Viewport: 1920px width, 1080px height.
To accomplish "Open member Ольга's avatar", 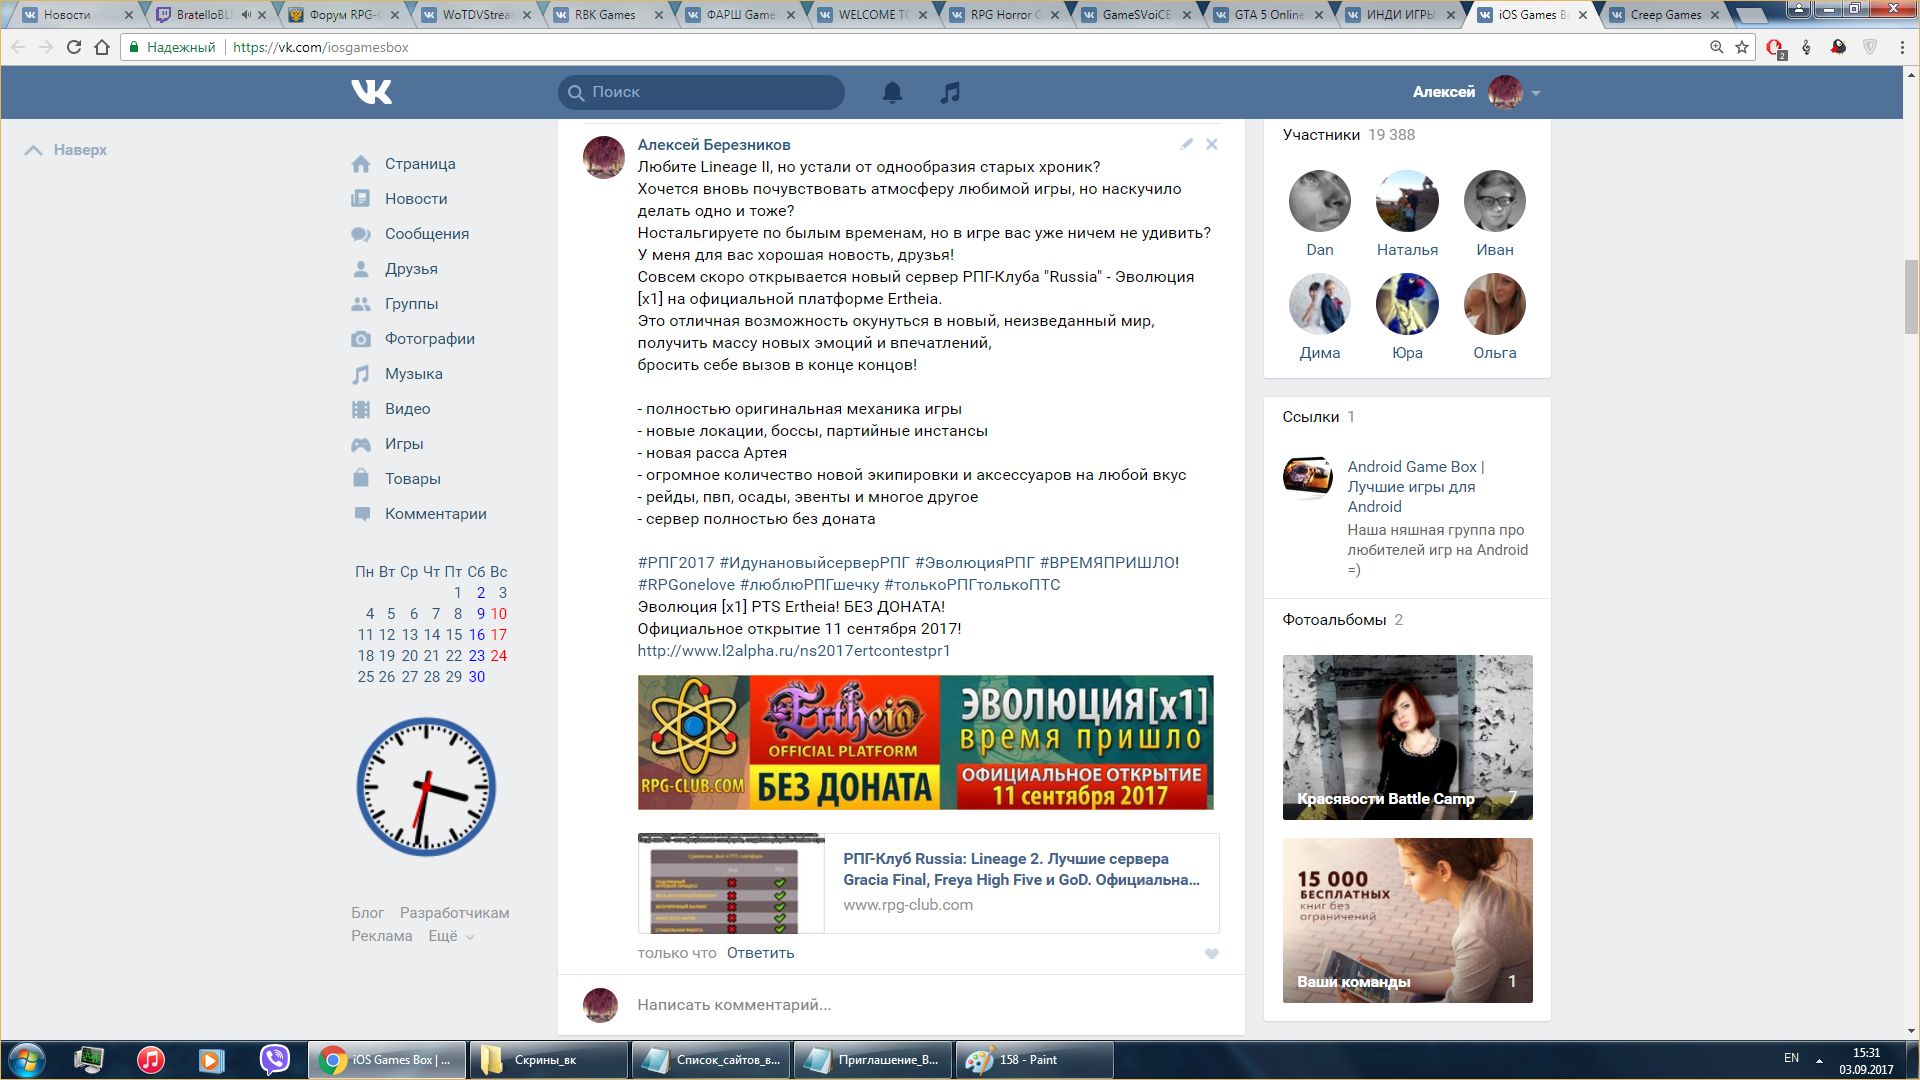I will (1495, 304).
